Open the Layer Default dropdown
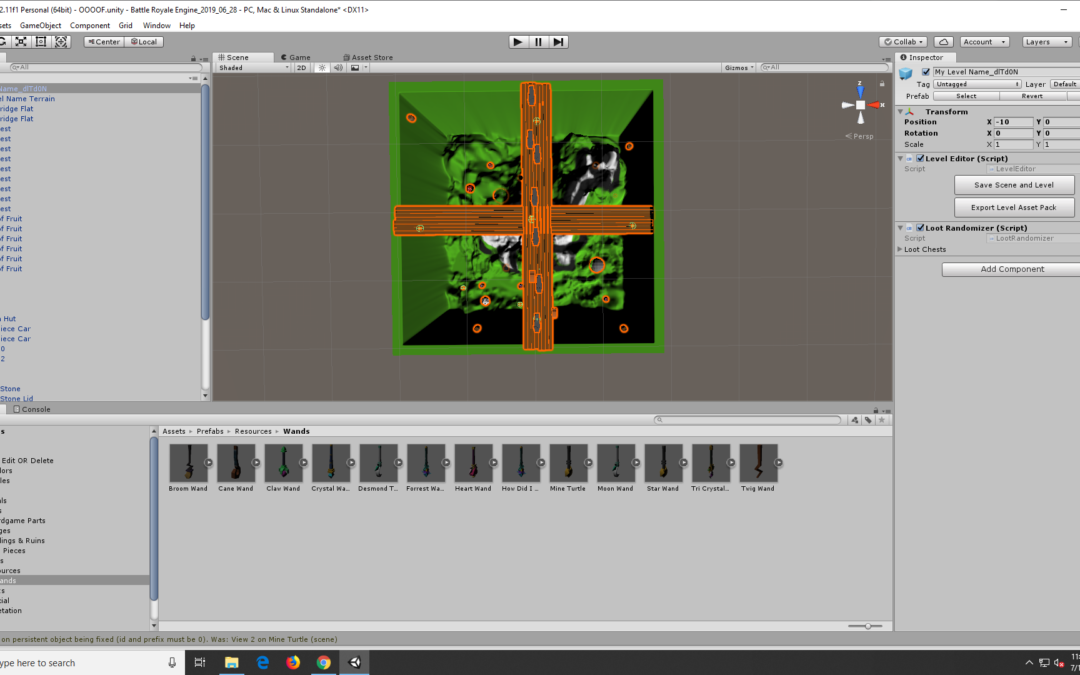Viewport: 1080px width, 675px height. (1064, 84)
